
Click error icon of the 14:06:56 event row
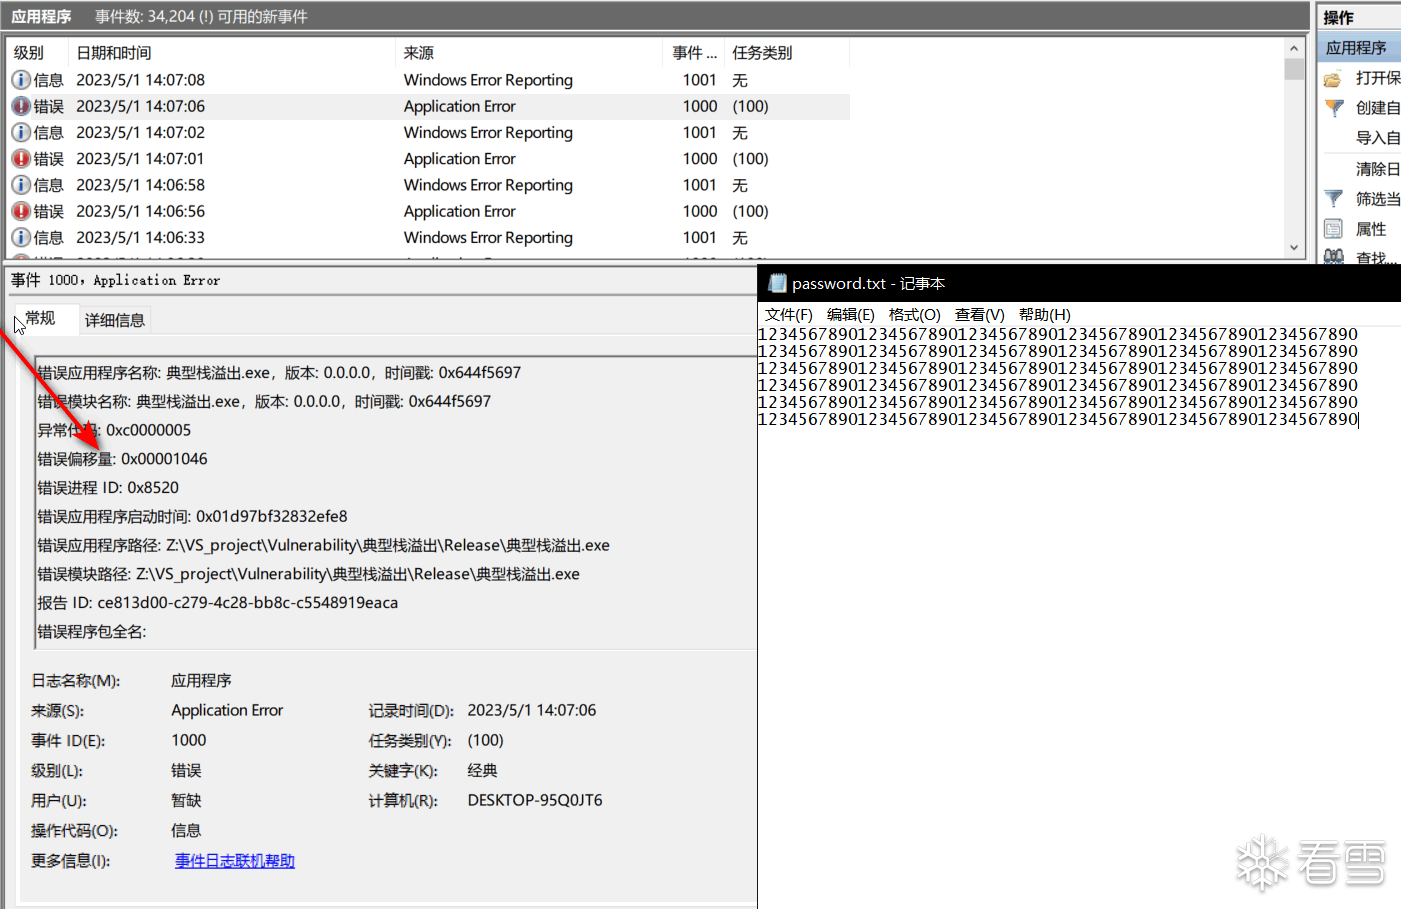(x=21, y=211)
